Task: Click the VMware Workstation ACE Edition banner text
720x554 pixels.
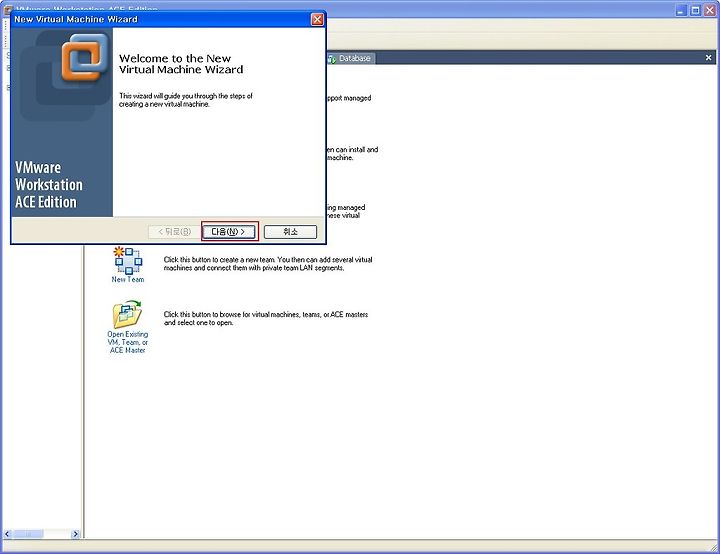Action: tap(49, 185)
